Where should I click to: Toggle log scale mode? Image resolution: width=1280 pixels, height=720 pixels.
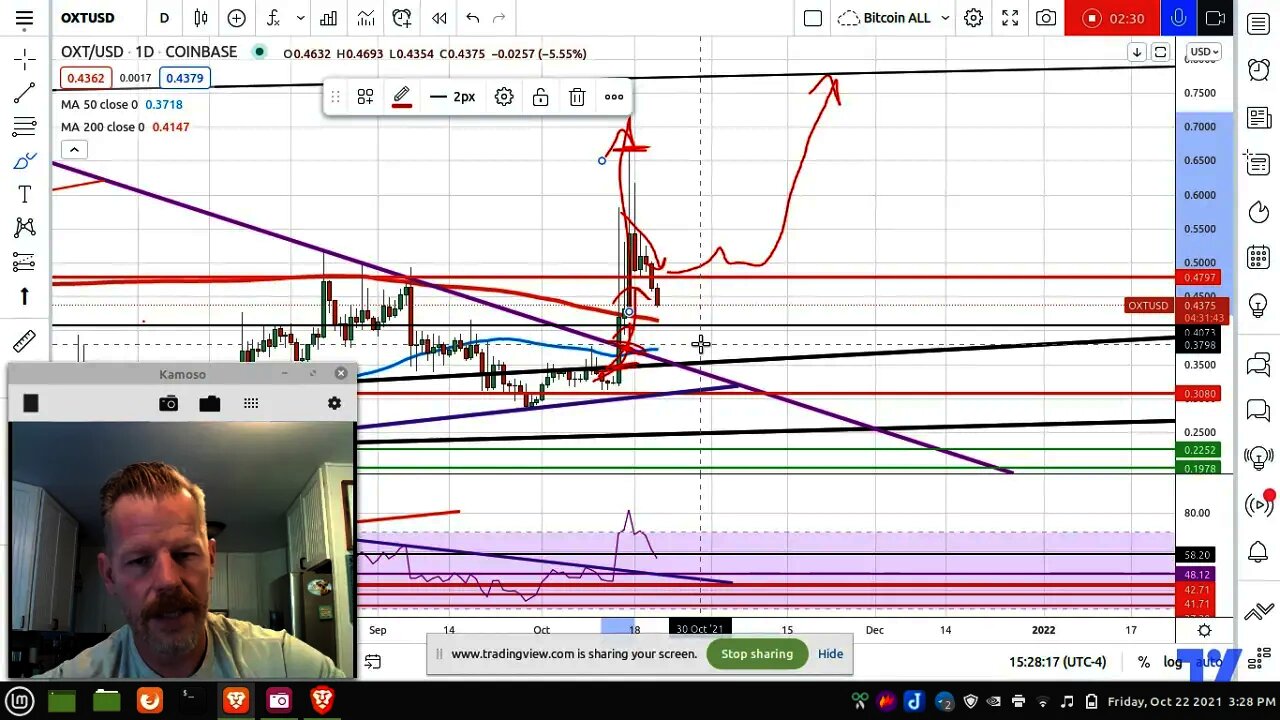click(x=1172, y=662)
